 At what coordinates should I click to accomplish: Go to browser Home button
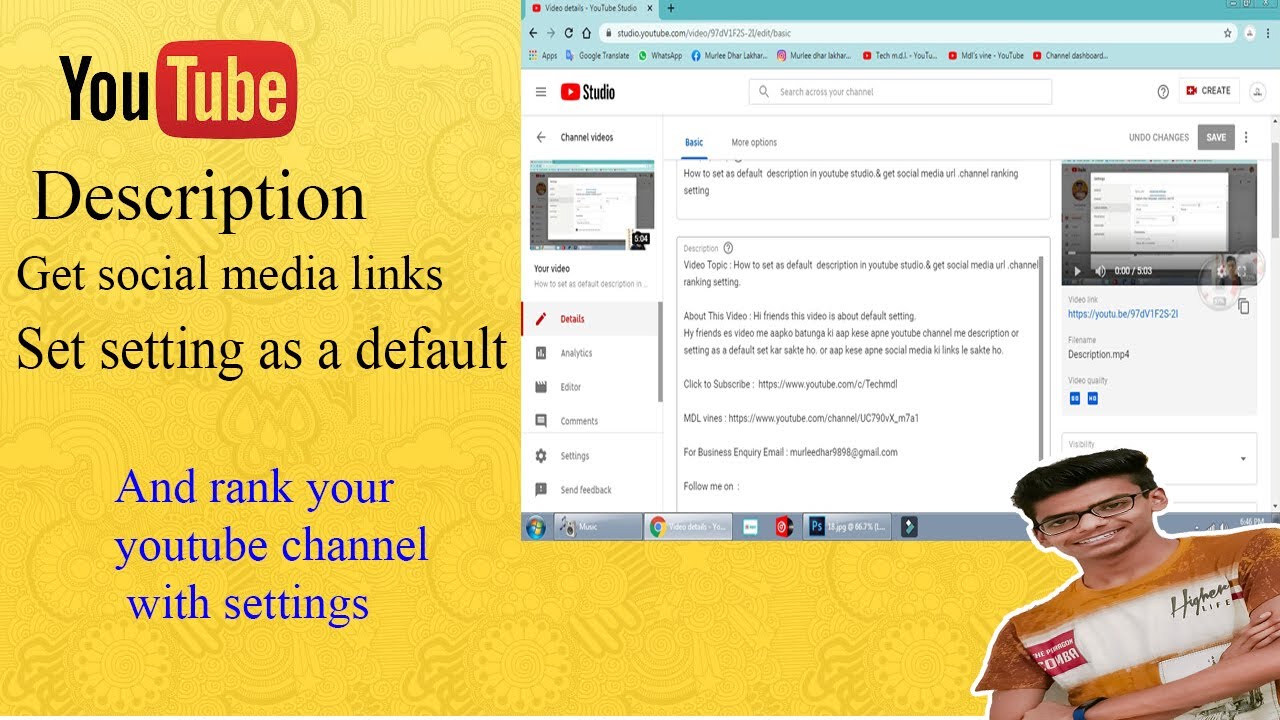point(586,33)
